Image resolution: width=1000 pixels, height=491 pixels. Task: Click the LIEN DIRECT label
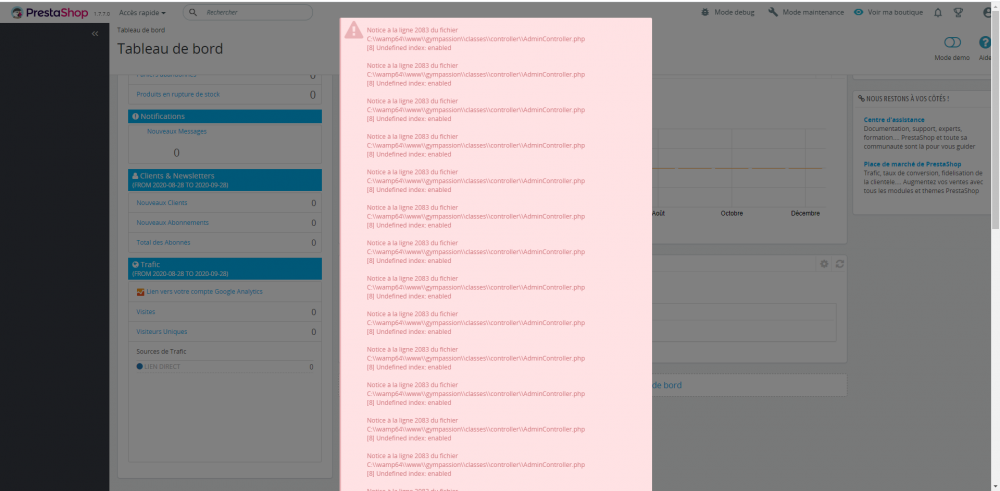tap(163, 367)
